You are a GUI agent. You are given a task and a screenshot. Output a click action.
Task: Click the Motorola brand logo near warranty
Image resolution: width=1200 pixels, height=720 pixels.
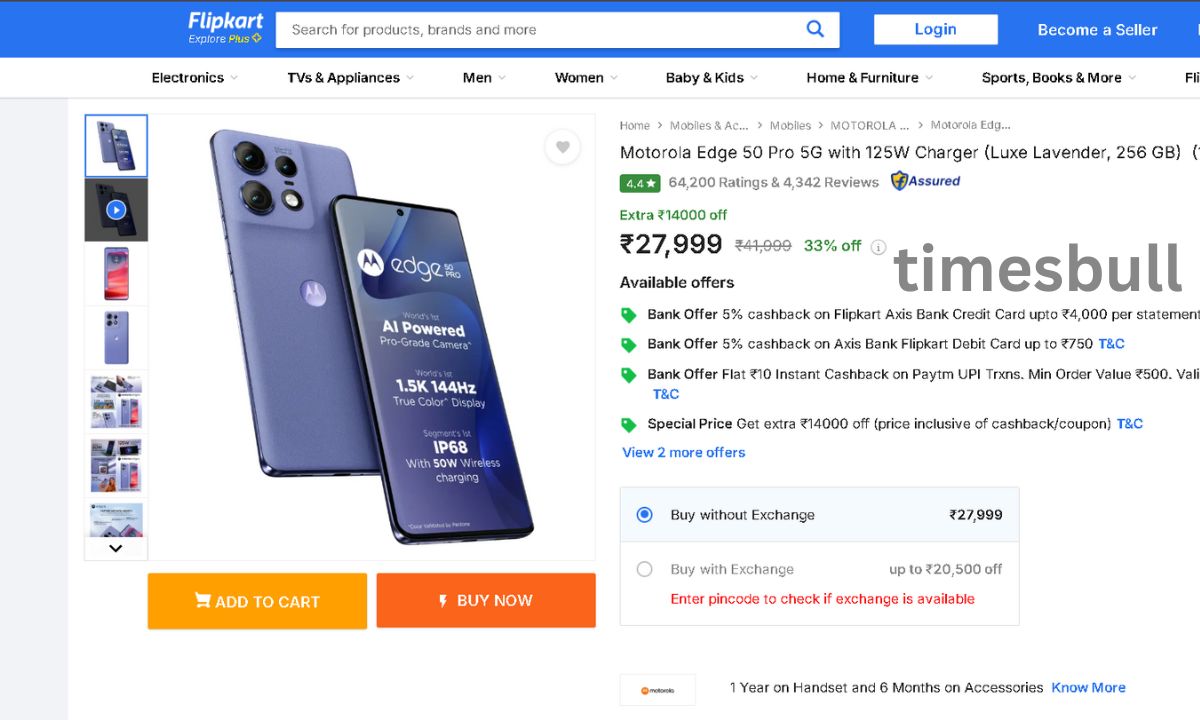point(657,690)
